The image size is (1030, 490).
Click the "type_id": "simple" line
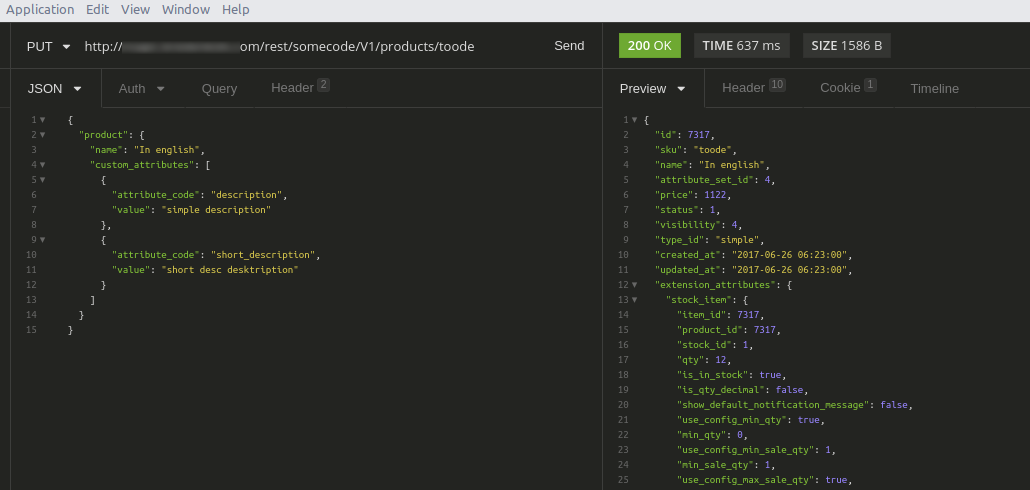coord(709,240)
